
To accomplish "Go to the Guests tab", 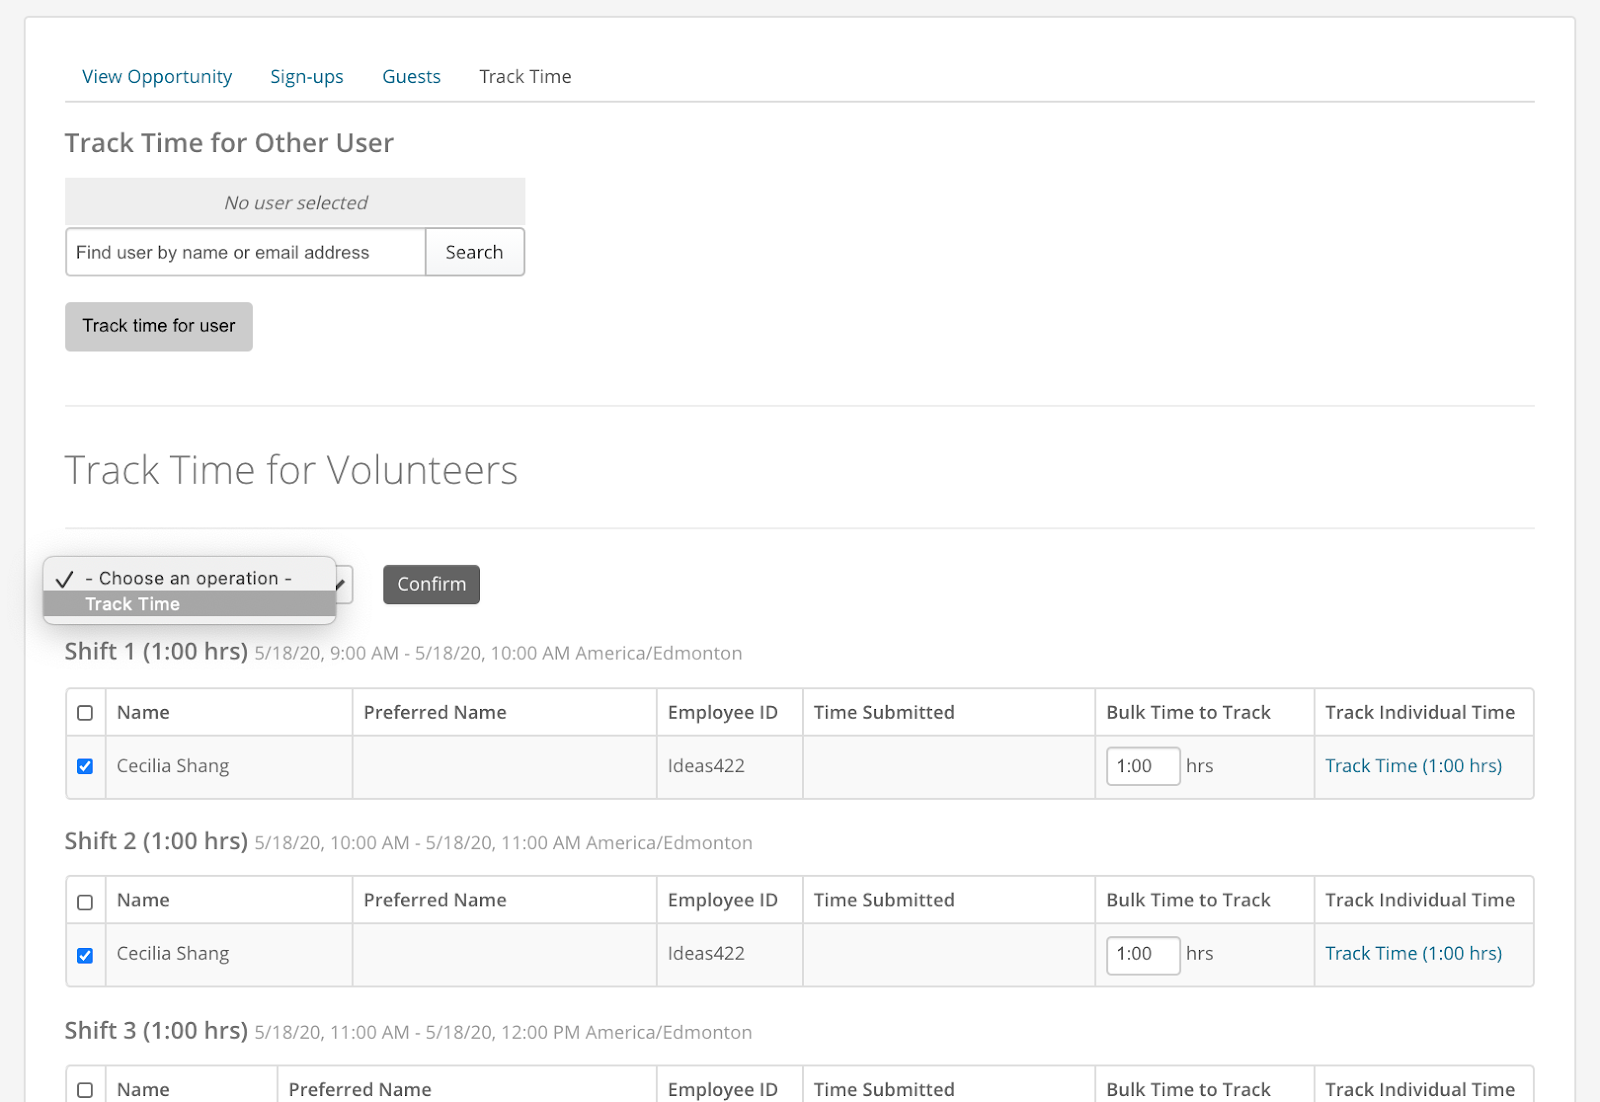I will [411, 77].
